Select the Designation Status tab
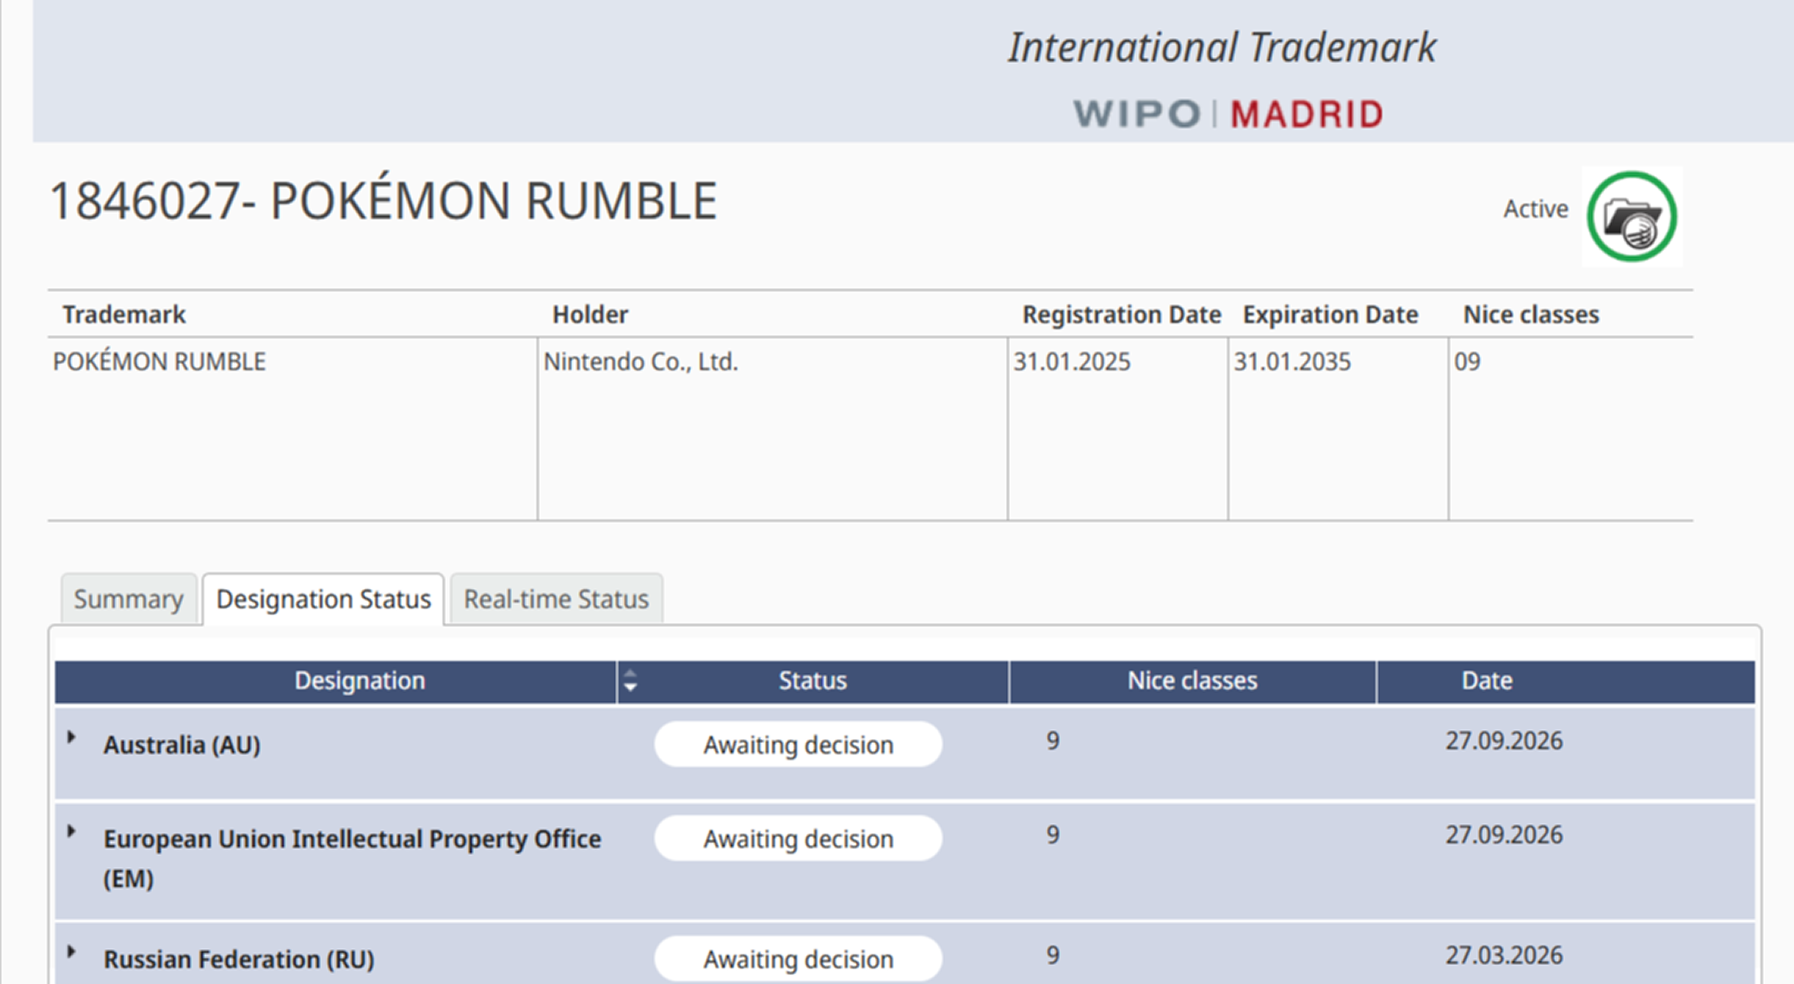The height and width of the screenshot is (984, 1794). point(323,599)
